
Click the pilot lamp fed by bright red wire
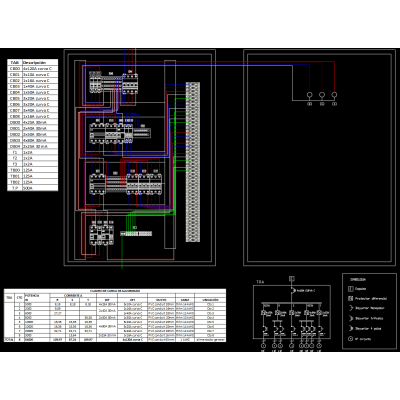(334, 95)
